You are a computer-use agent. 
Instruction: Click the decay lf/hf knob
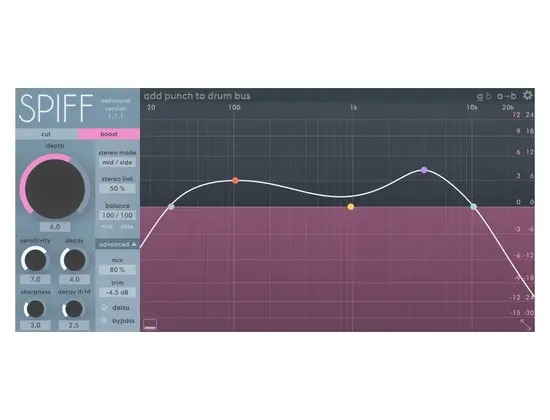tap(74, 309)
